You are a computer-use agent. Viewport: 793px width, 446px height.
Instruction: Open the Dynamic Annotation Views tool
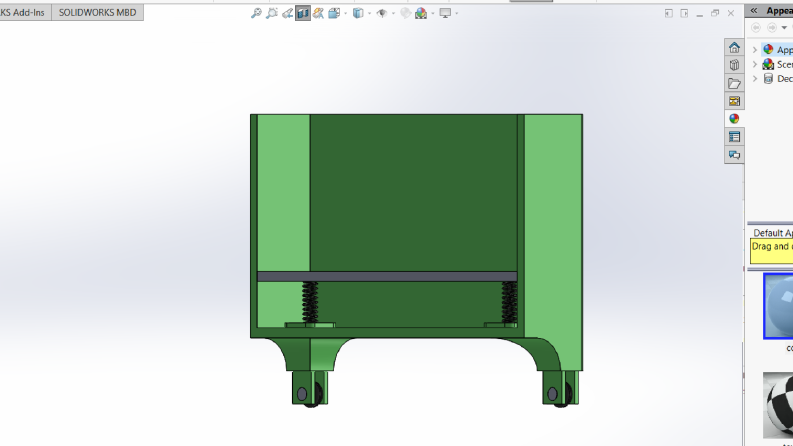click(318, 13)
